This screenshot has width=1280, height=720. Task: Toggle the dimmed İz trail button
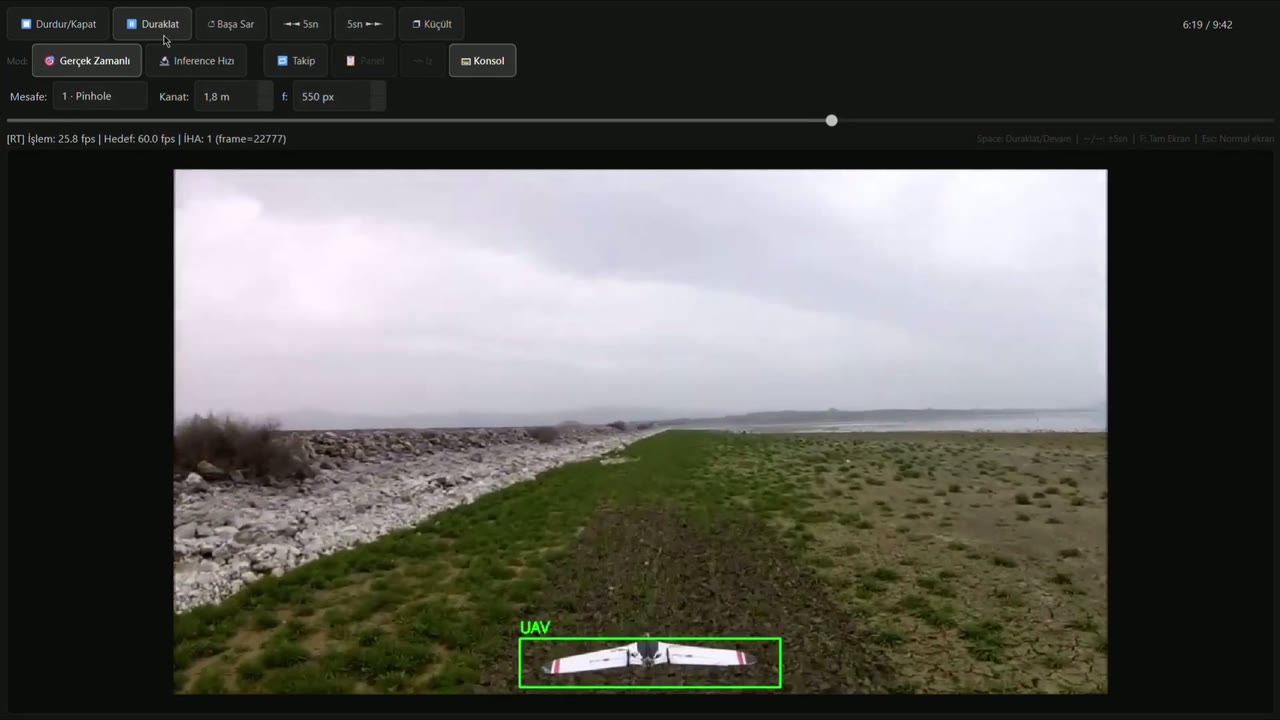tap(422, 61)
